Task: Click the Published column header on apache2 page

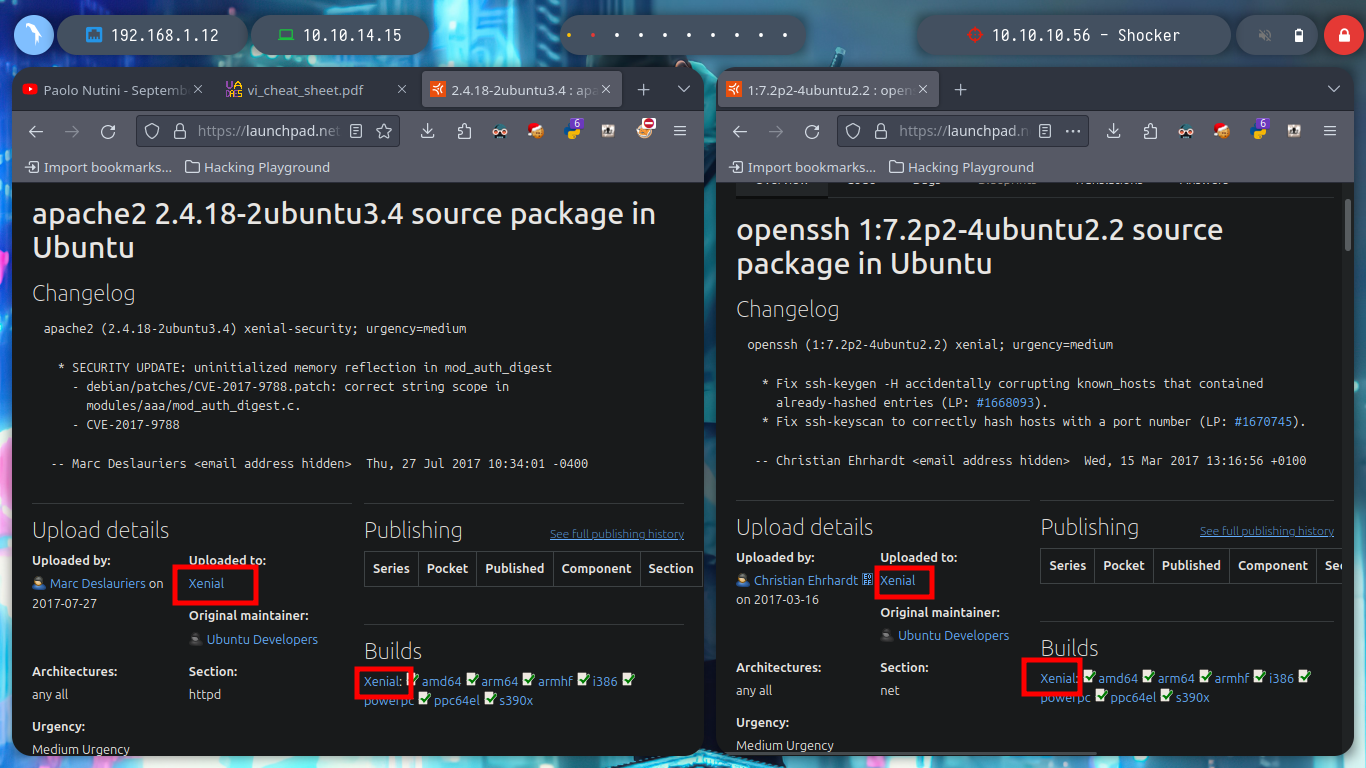Action: coord(514,568)
